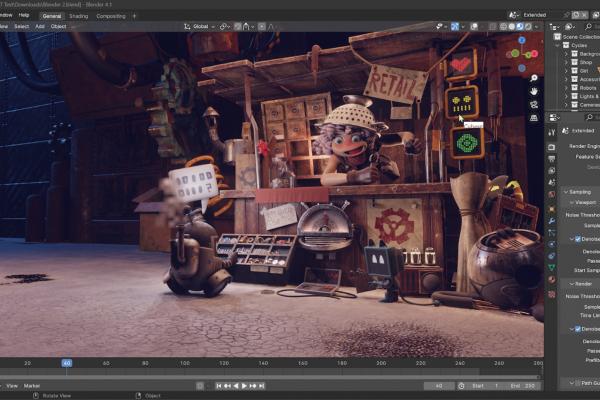
Task: Uncheck Render Denoise checkbox
Action: point(578,329)
